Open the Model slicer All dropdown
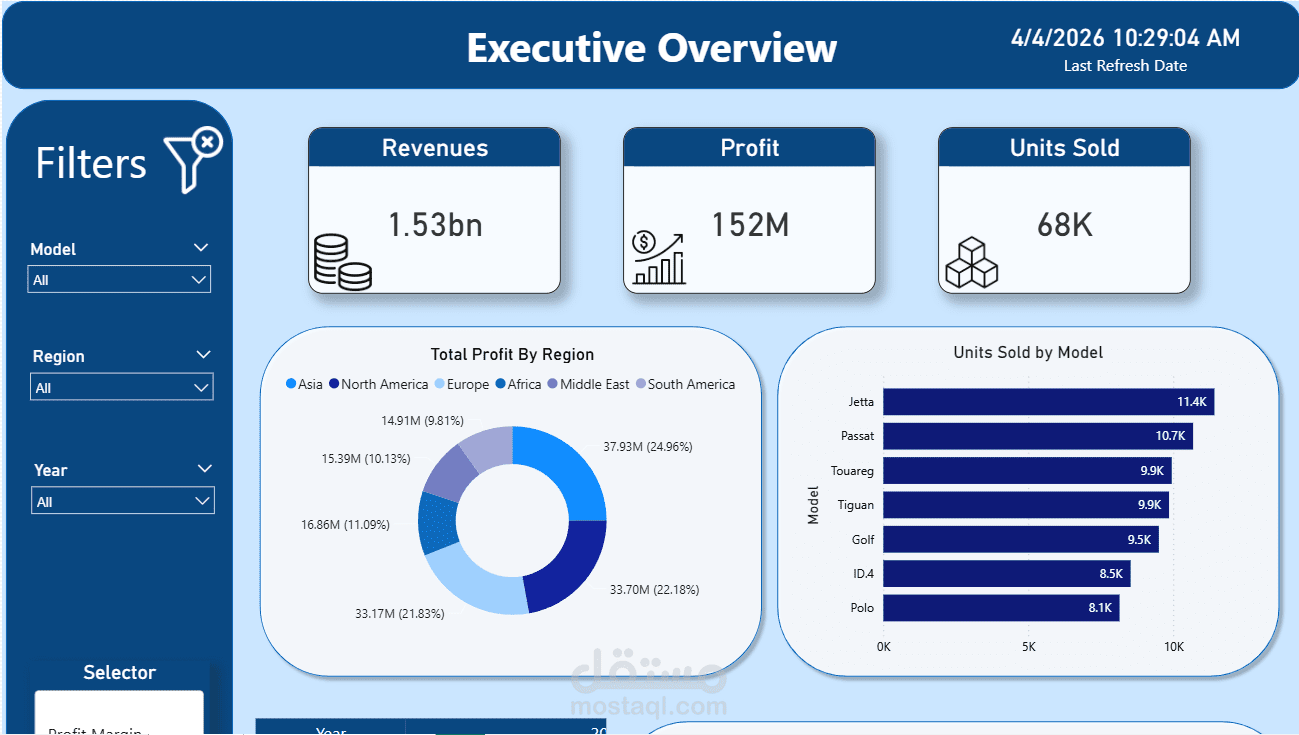 119,280
